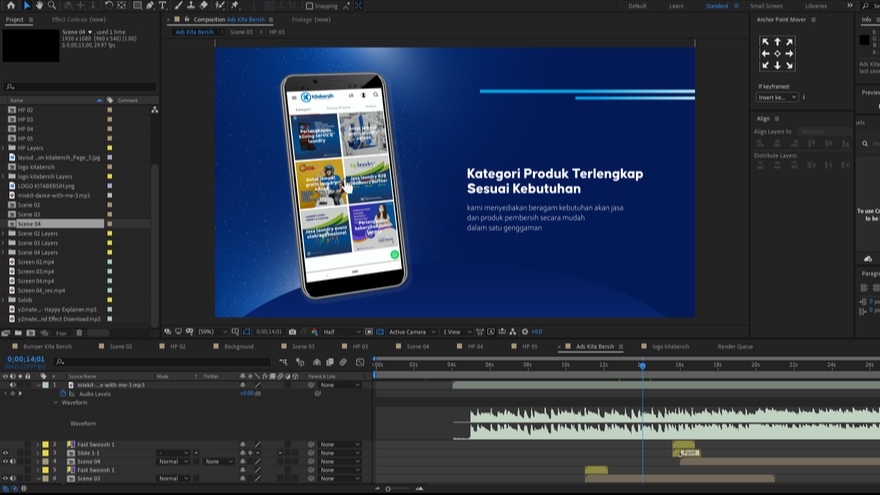This screenshot has height=495, width=880.
Task: Switch to the Background timeline tab
Action: (x=239, y=346)
